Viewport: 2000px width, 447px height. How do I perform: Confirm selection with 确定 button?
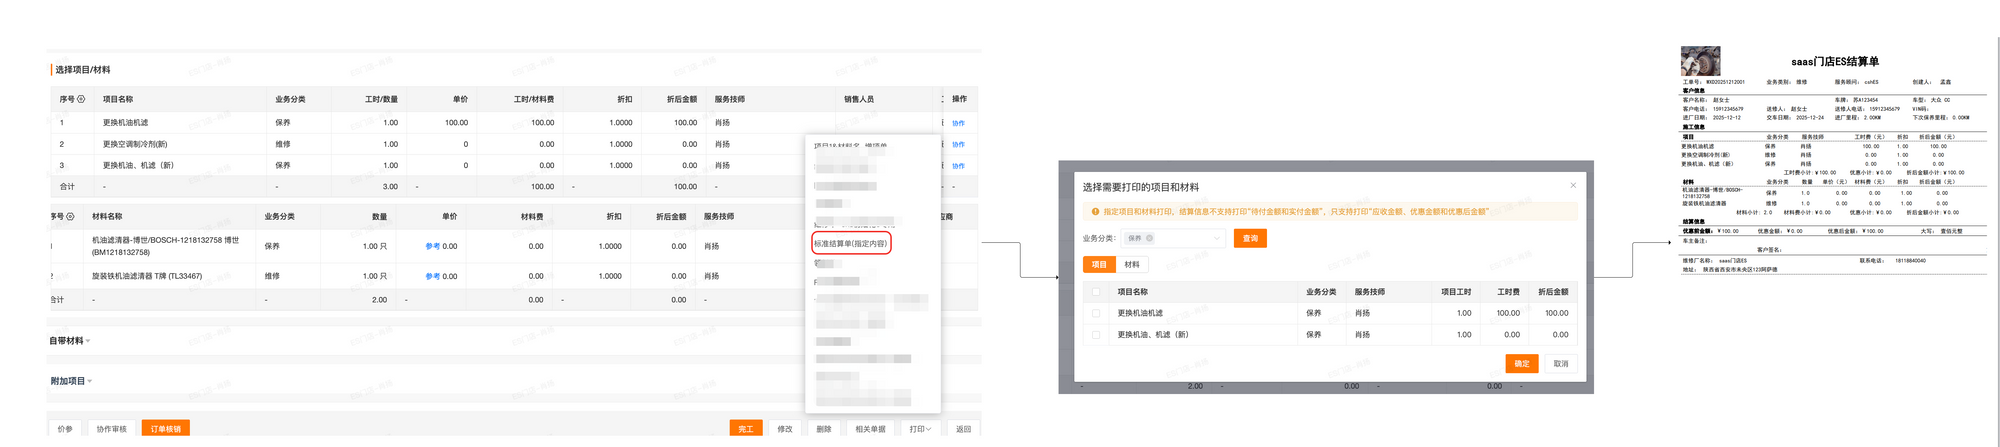pos(1520,364)
